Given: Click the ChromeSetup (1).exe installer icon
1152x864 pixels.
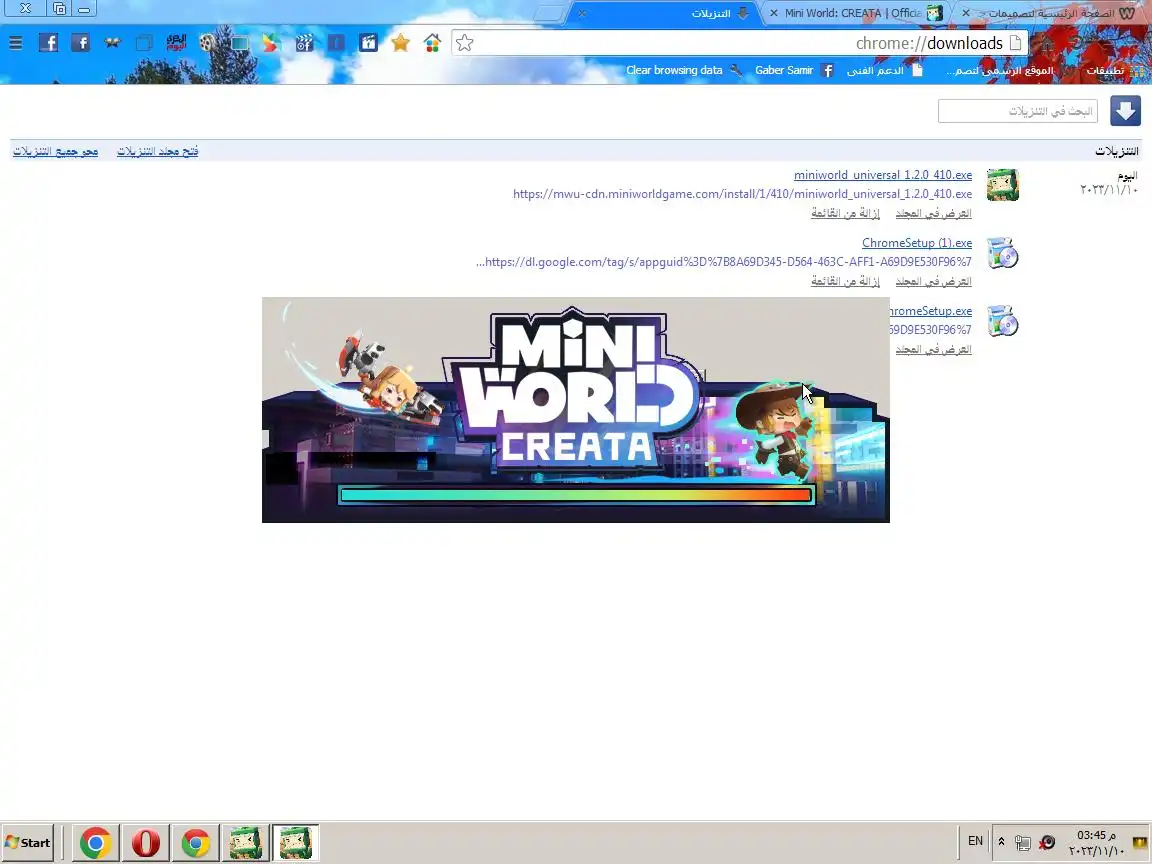Looking at the screenshot, I should coord(1003,253).
